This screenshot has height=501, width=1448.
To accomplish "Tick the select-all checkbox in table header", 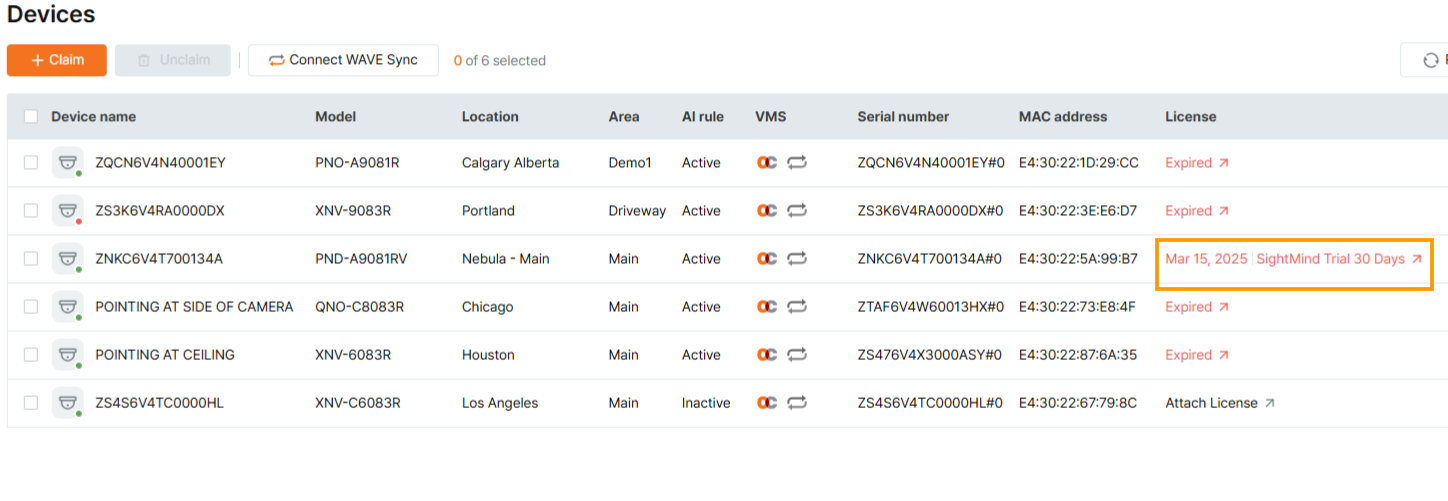I will (31, 116).
